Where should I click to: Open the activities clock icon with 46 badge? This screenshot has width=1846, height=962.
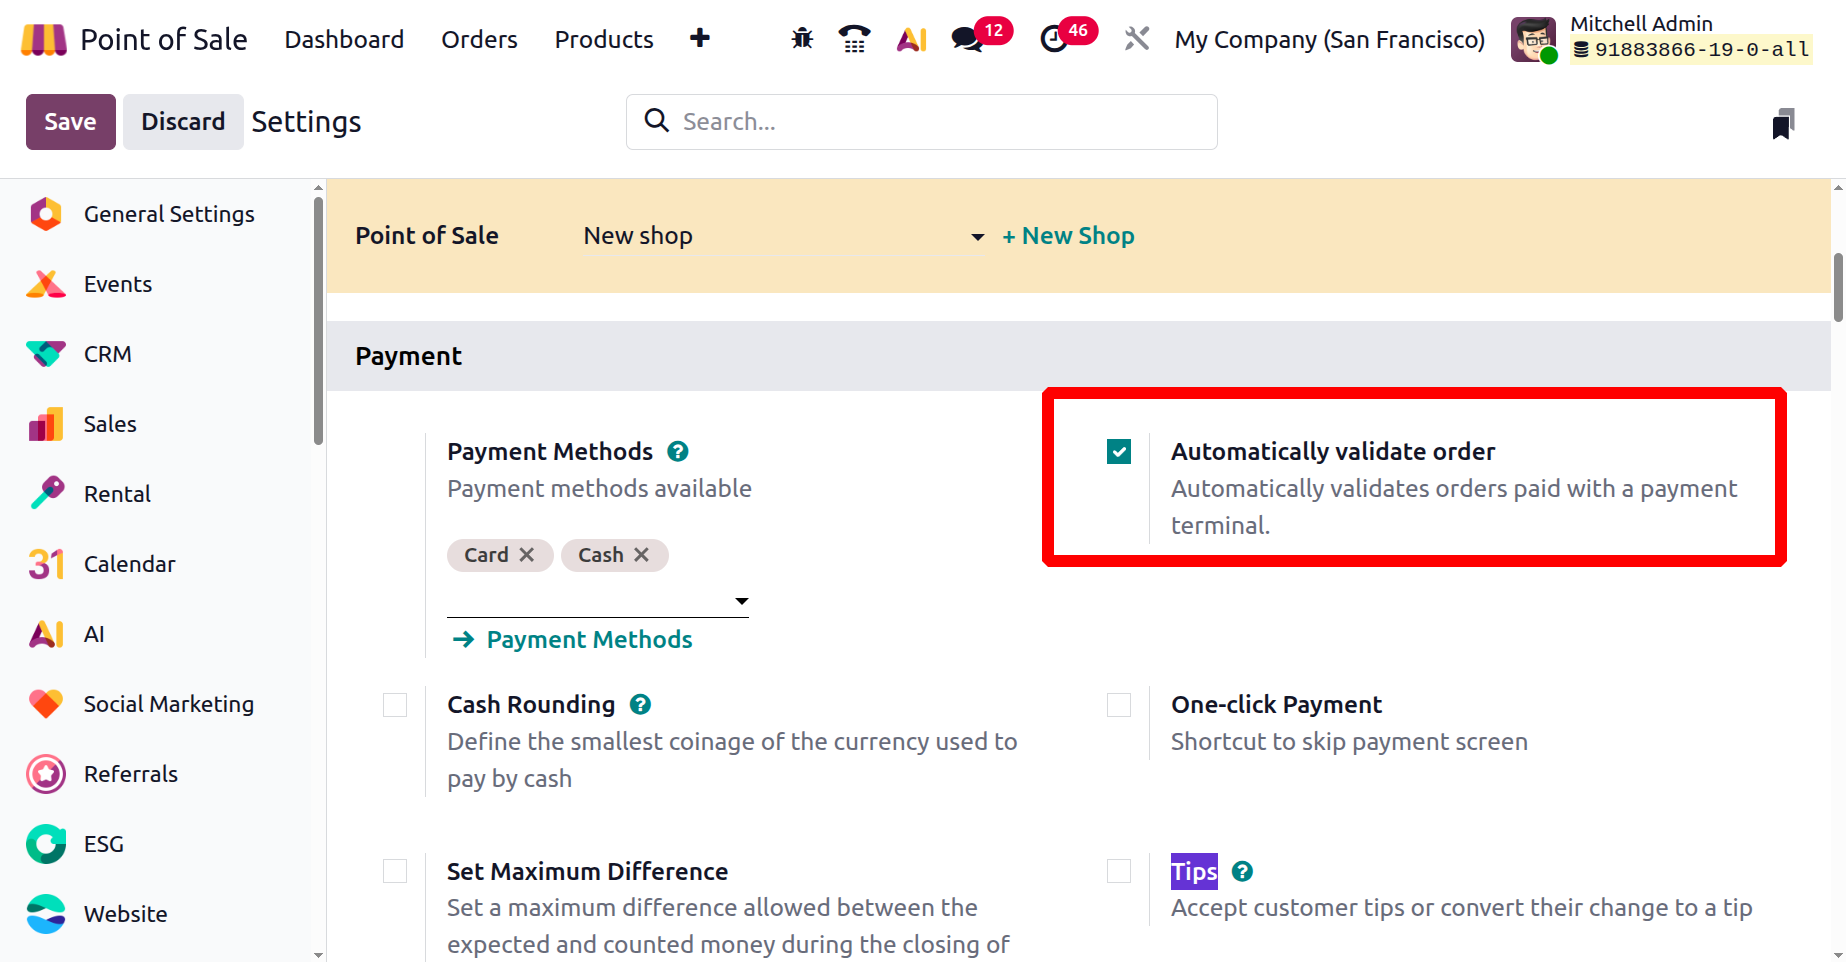(x=1054, y=39)
